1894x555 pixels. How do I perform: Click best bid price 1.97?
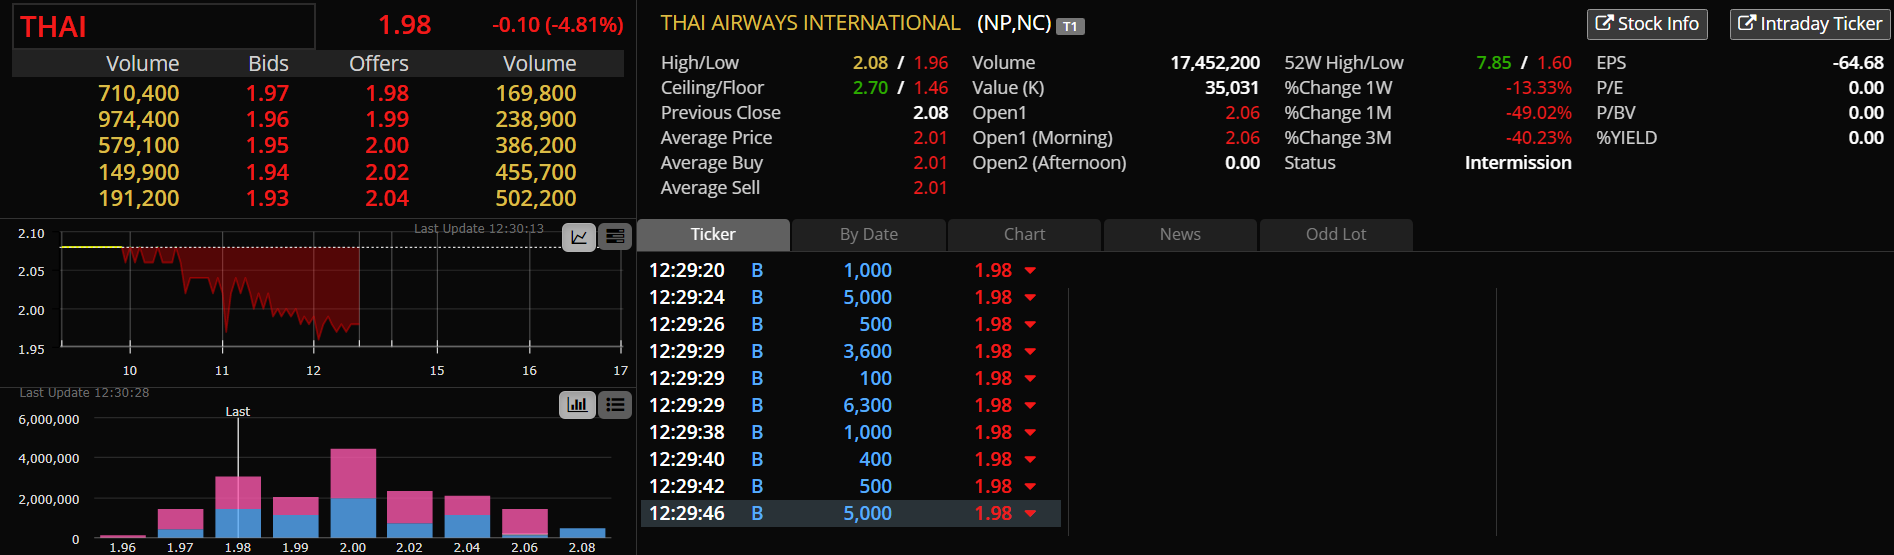point(268,94)
